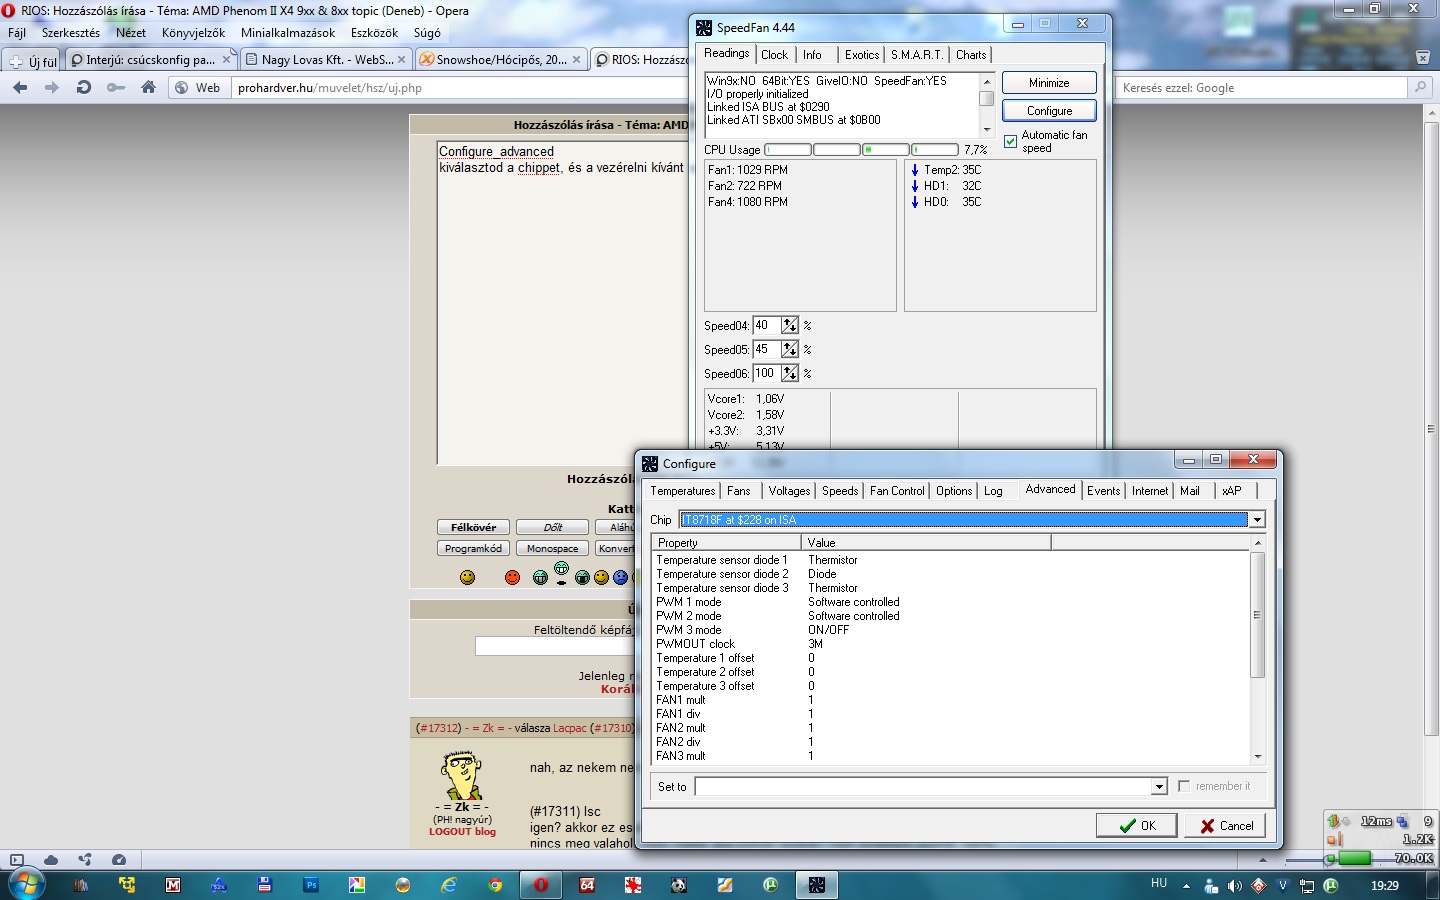Open SpeedFan Exotics tab
Viewport: 1440px width, 900px height.
[861, 55]
